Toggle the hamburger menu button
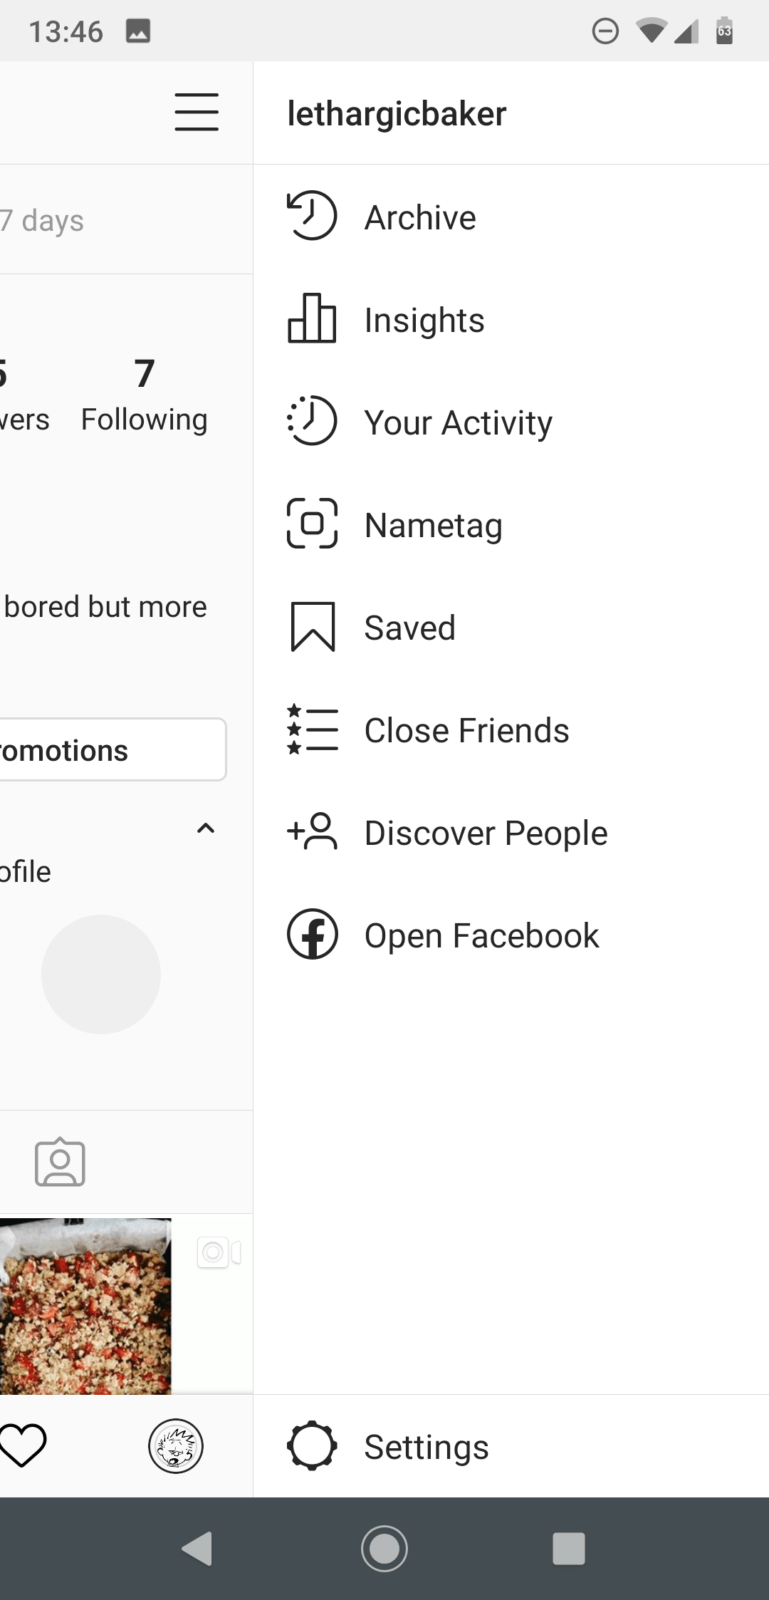Viewport: 769px width, 1600px height. 196,112
